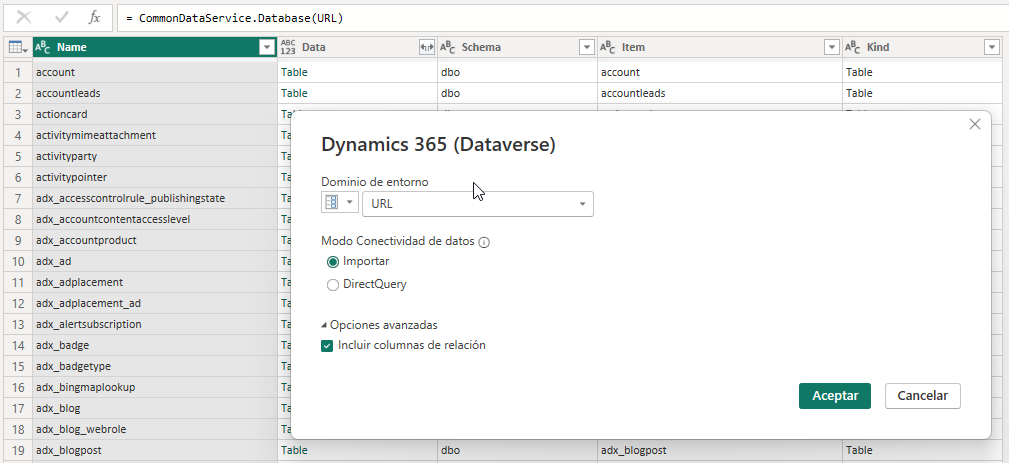1009x463 pixels.
Task: Click the adx_blog_webrole cell
Action: 154,429
